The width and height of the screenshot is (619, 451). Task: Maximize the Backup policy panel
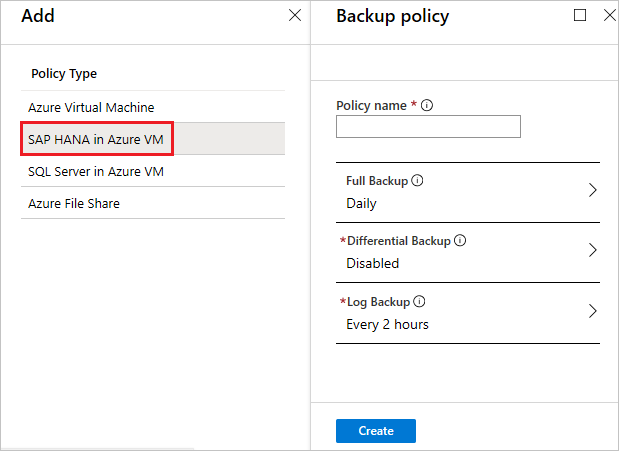coord(580,16)
